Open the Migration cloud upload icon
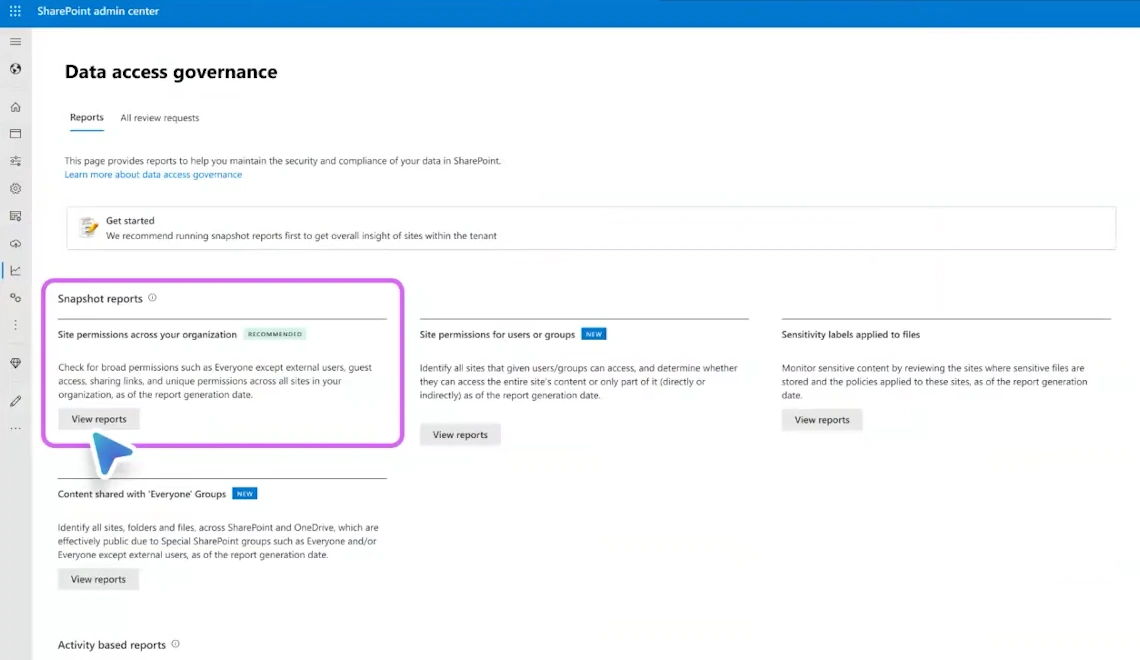This screenshot has height=660, width=1140. [x=15, y=244]
